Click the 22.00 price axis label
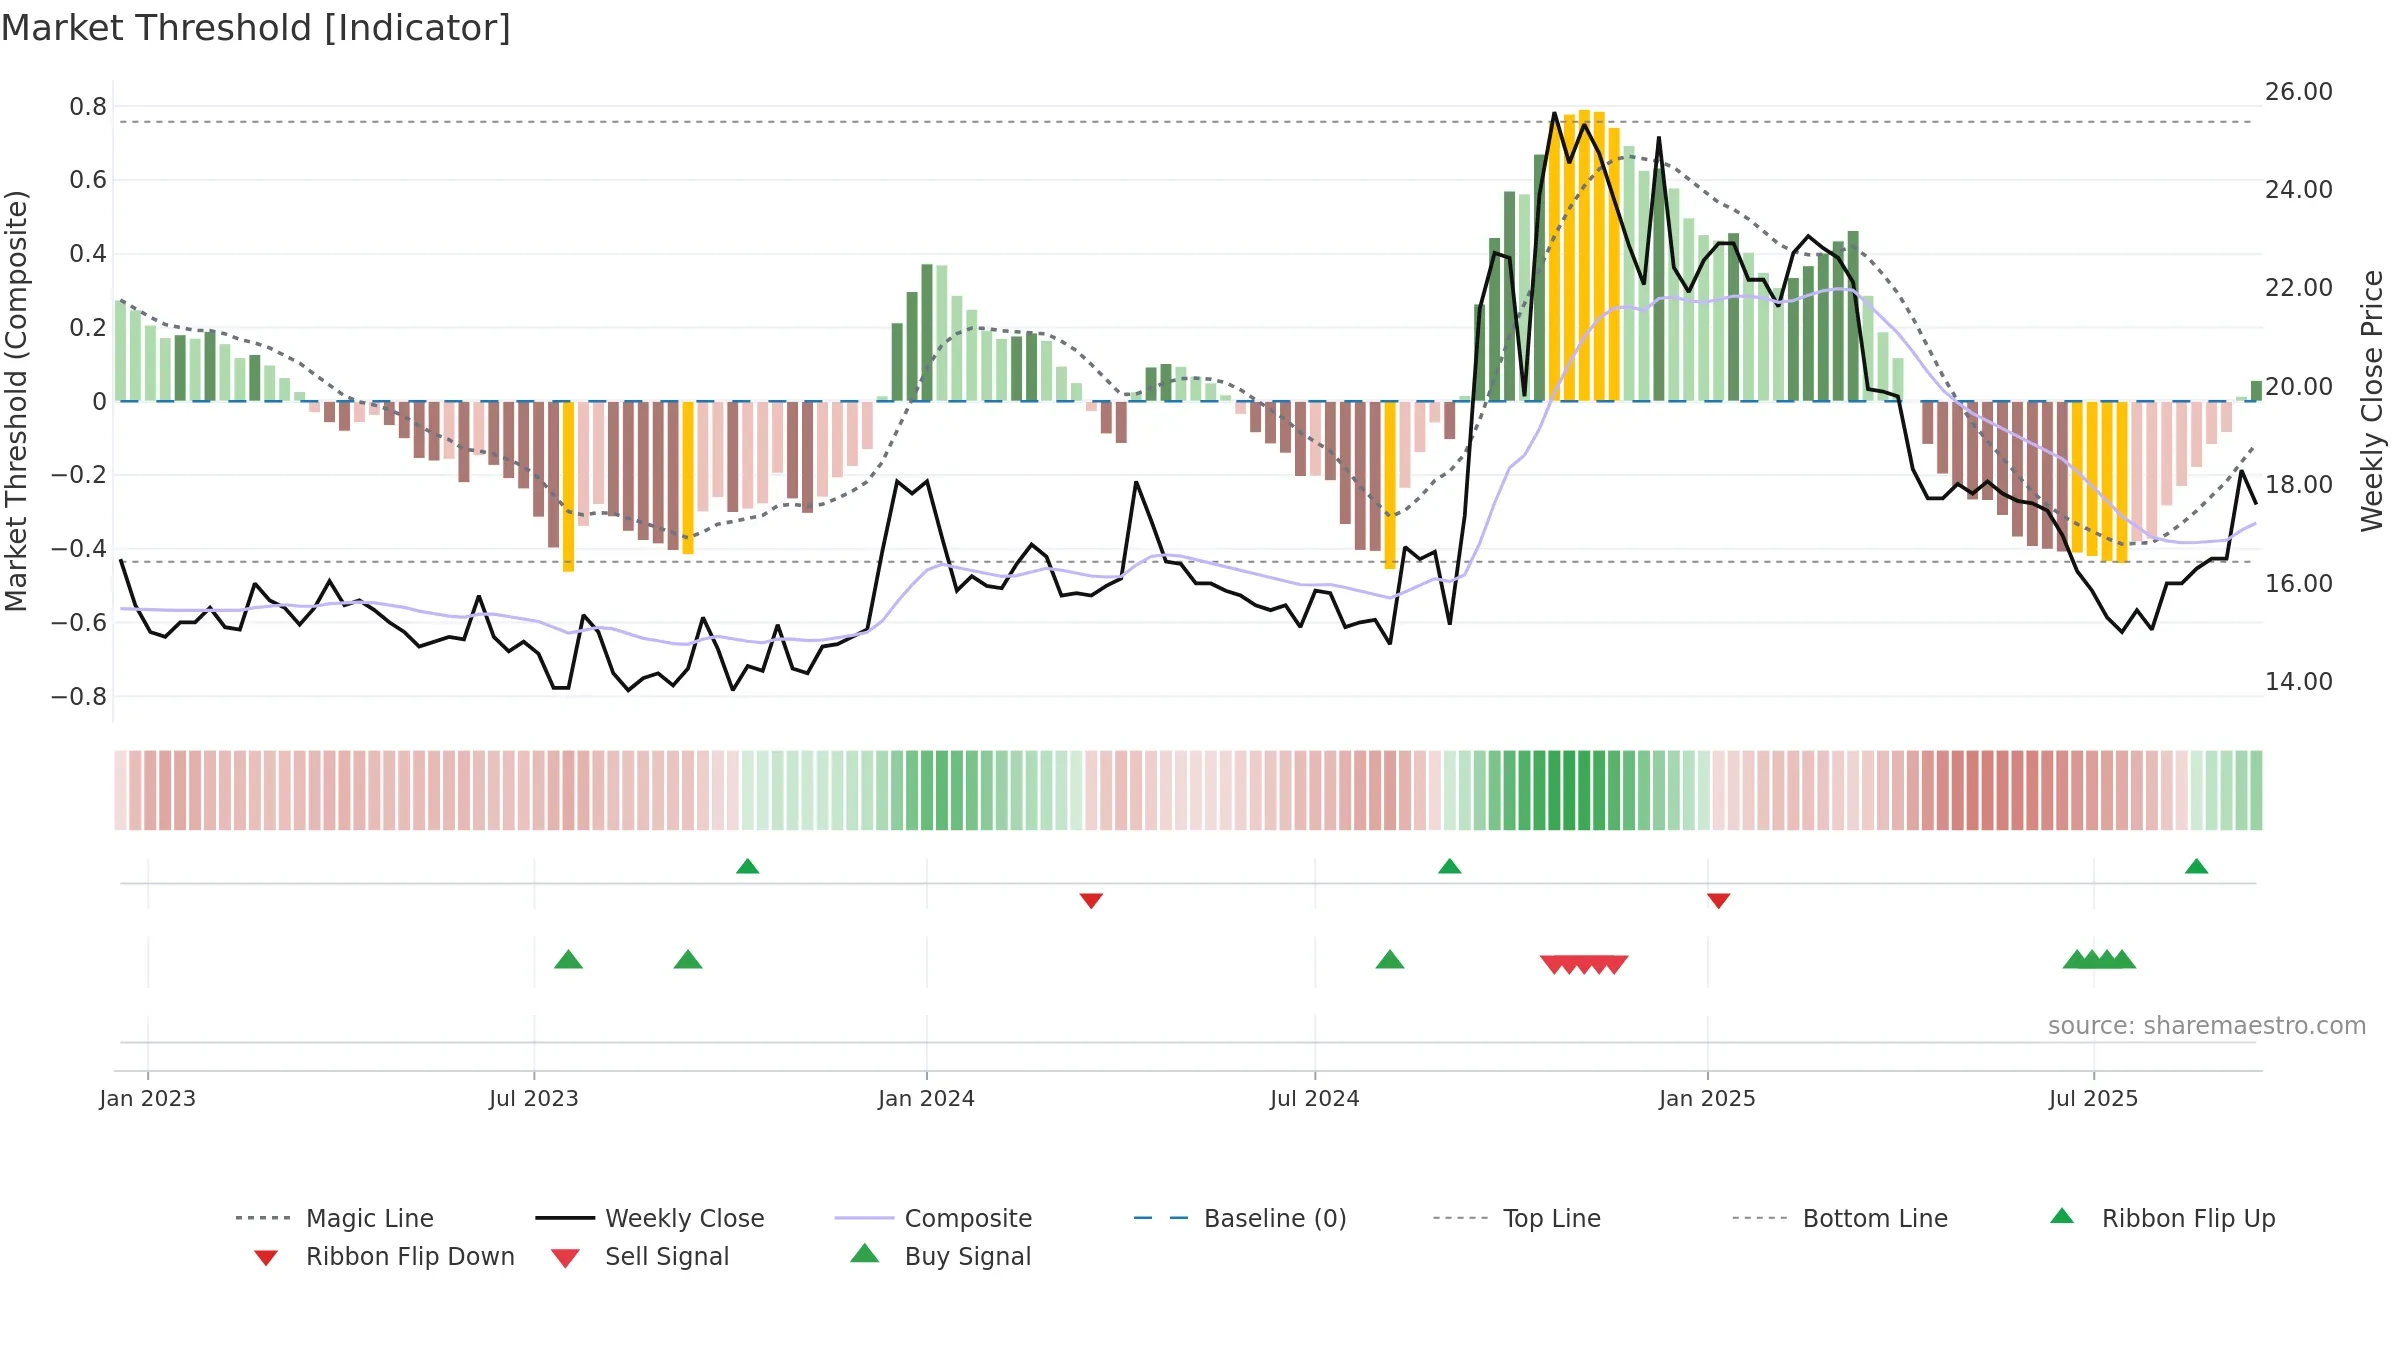 coord(2299,288)
